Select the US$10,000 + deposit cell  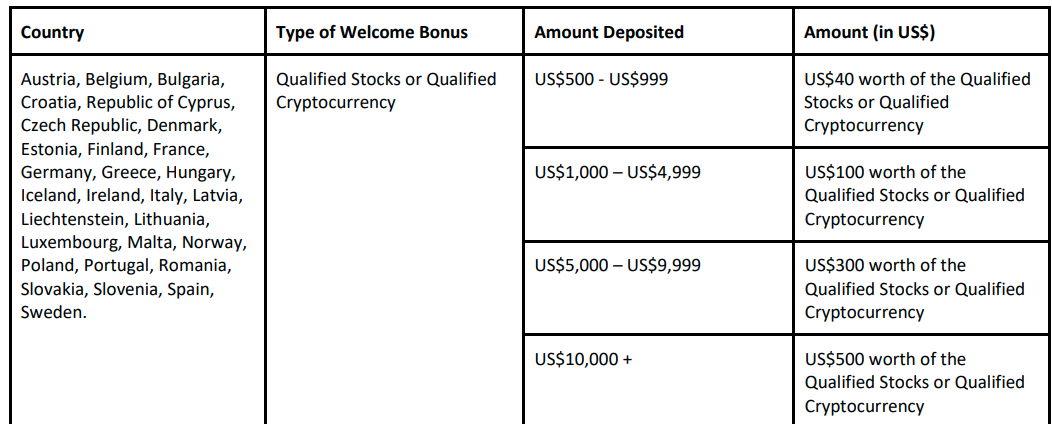click(583, 359)
